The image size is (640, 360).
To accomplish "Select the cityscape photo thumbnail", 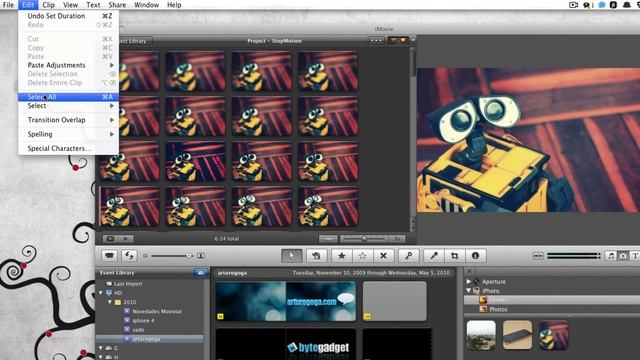I will click(481, 335).
